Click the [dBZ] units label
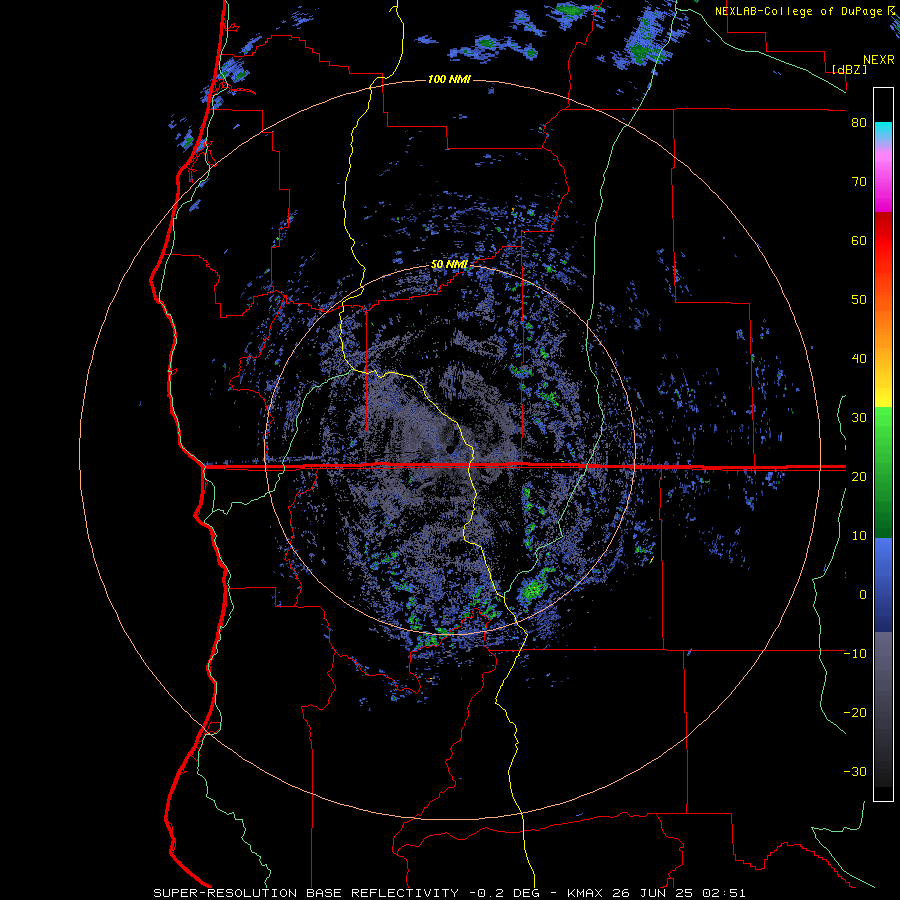Image resolution: width=900 pixels, height=900 pixels. (x=849, y=69)
